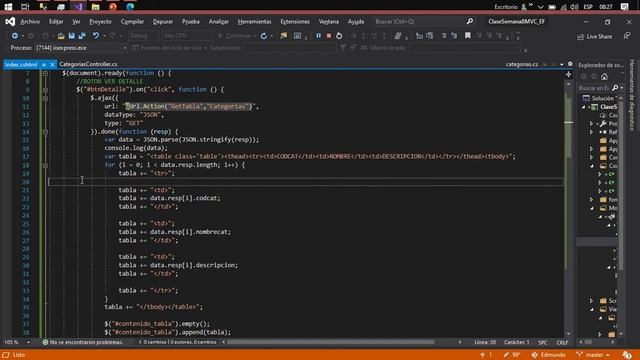Switch to the CategoriasController.cs tab
Viewport: 640px width, 360px height.
(x=88, y=64)
